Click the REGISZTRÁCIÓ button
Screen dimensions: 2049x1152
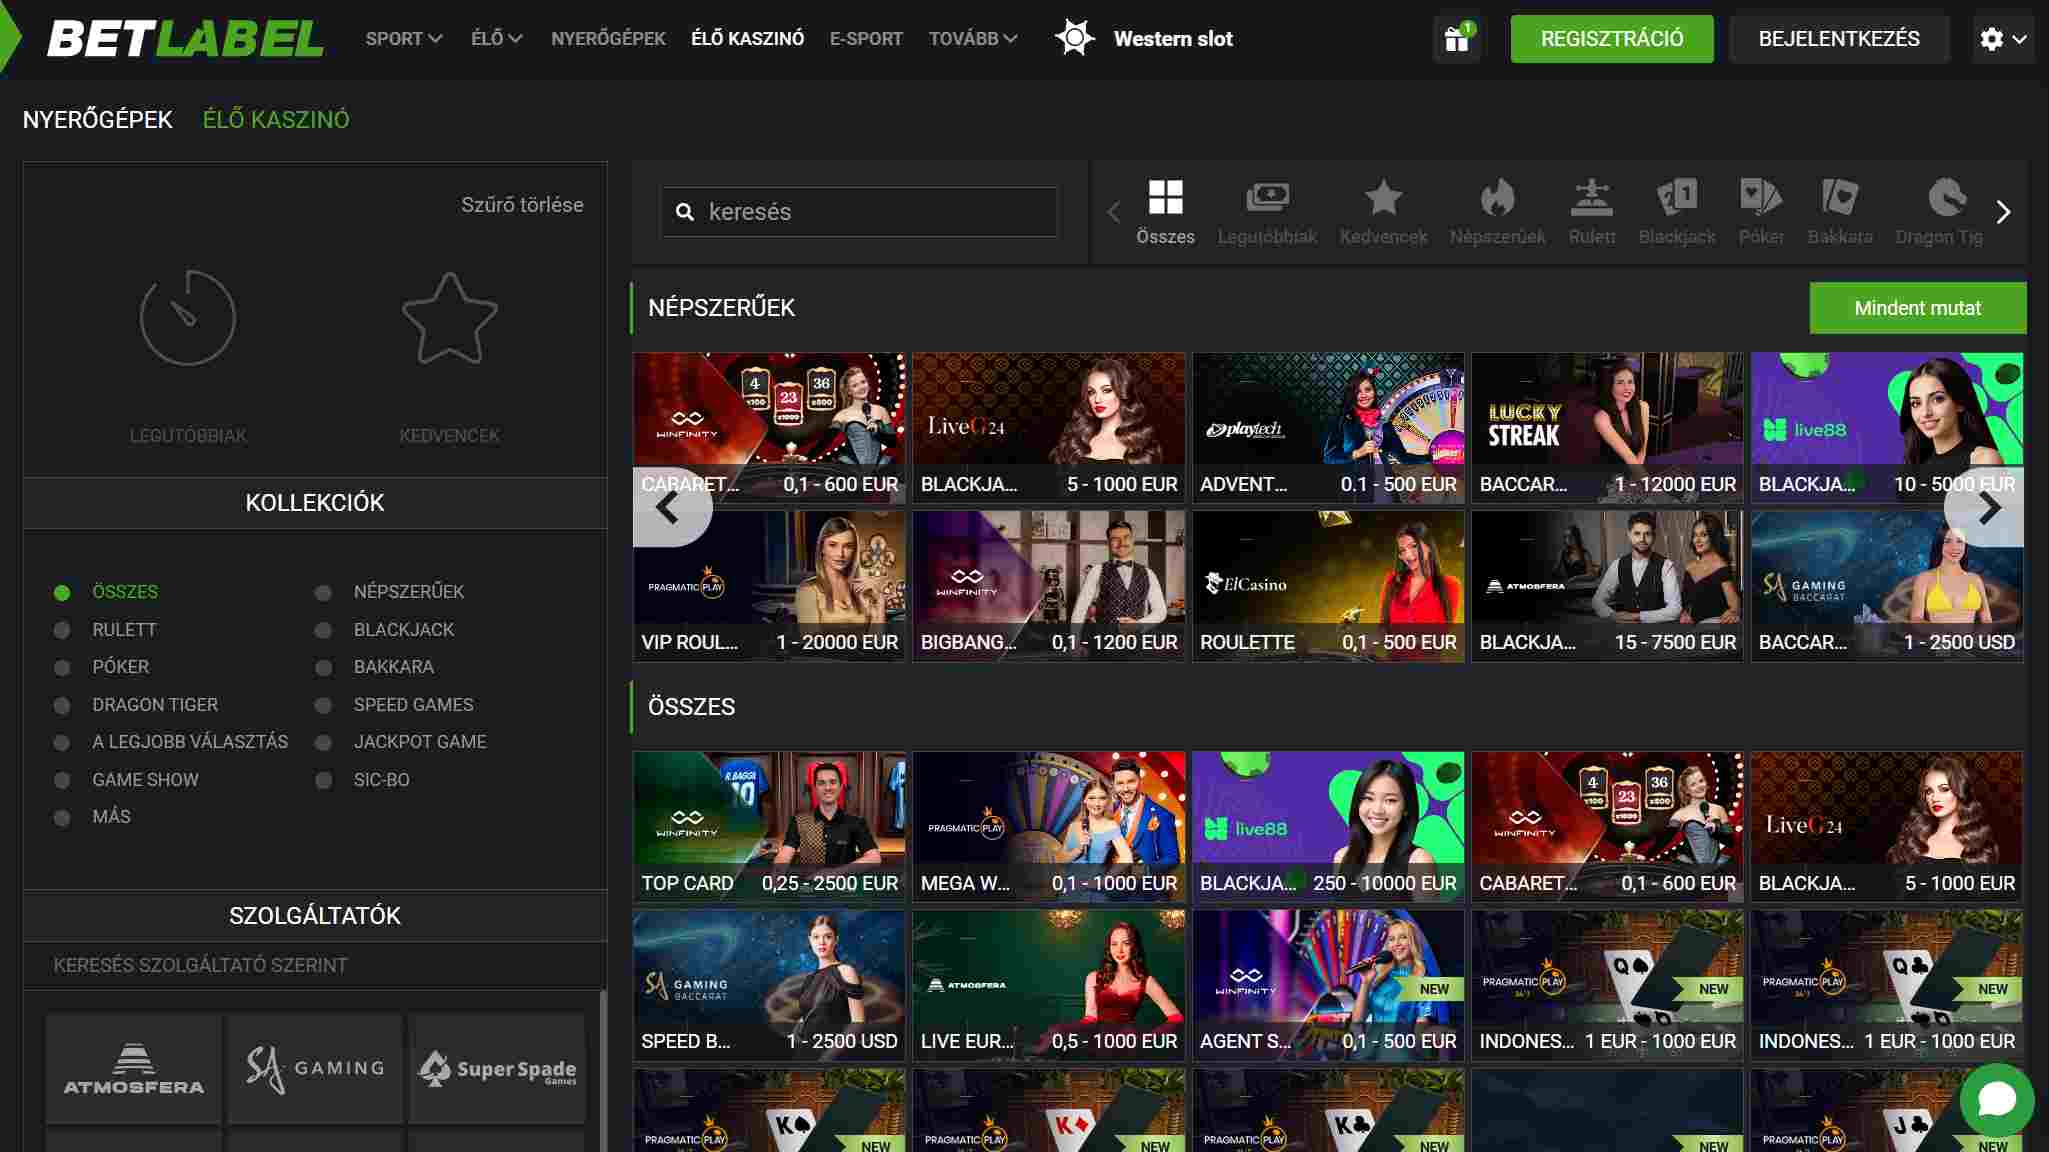coord(1612,38)
